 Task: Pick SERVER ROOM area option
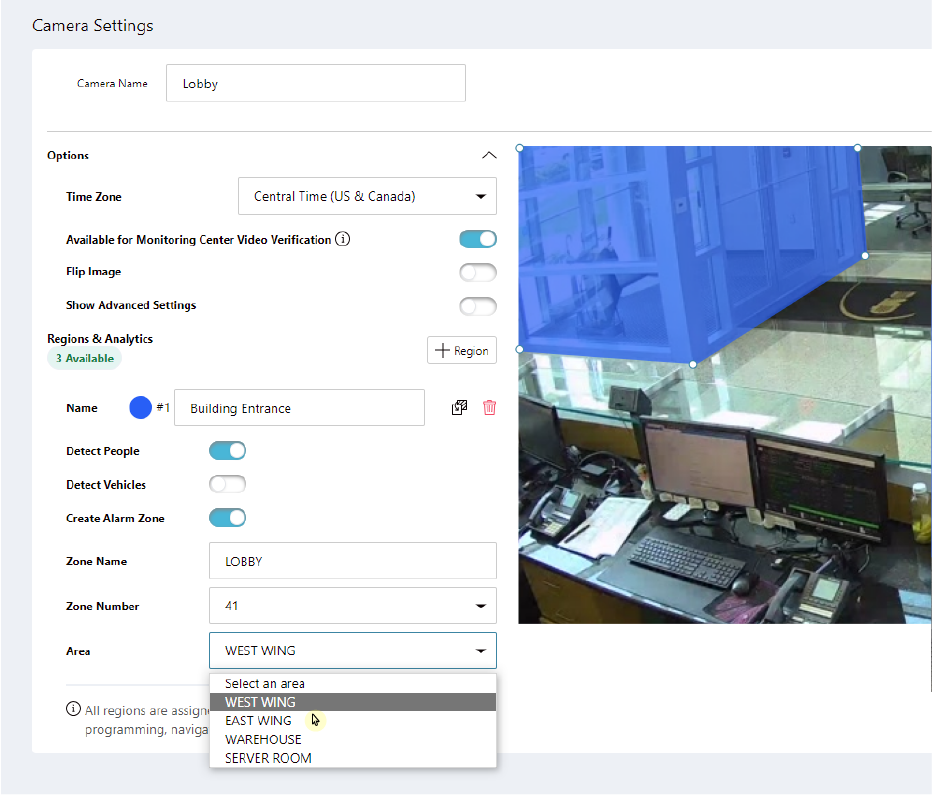point(268,758)
